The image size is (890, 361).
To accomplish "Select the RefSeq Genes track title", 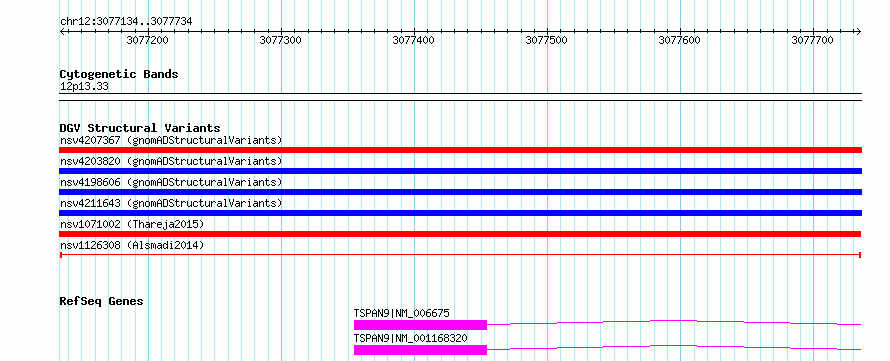I will pos(102,301).
